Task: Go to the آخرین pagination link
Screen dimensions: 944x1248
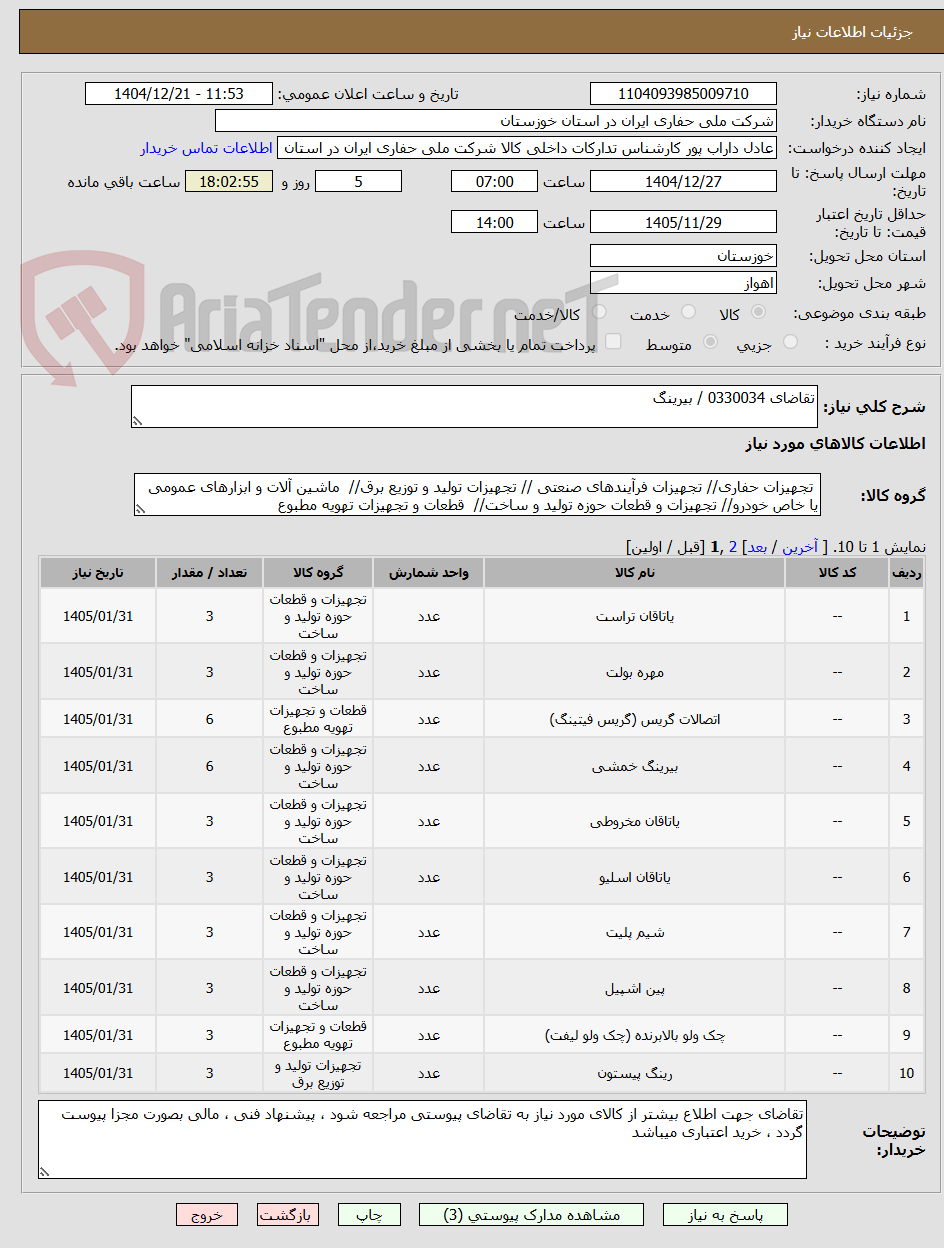Action: click(x=799, y=547)
